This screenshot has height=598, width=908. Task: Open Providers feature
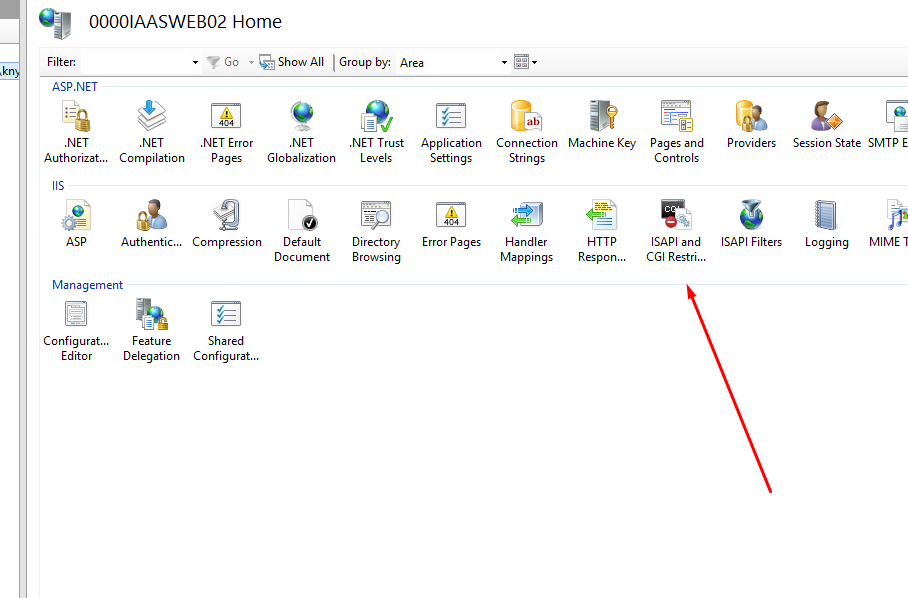(751, 125)
